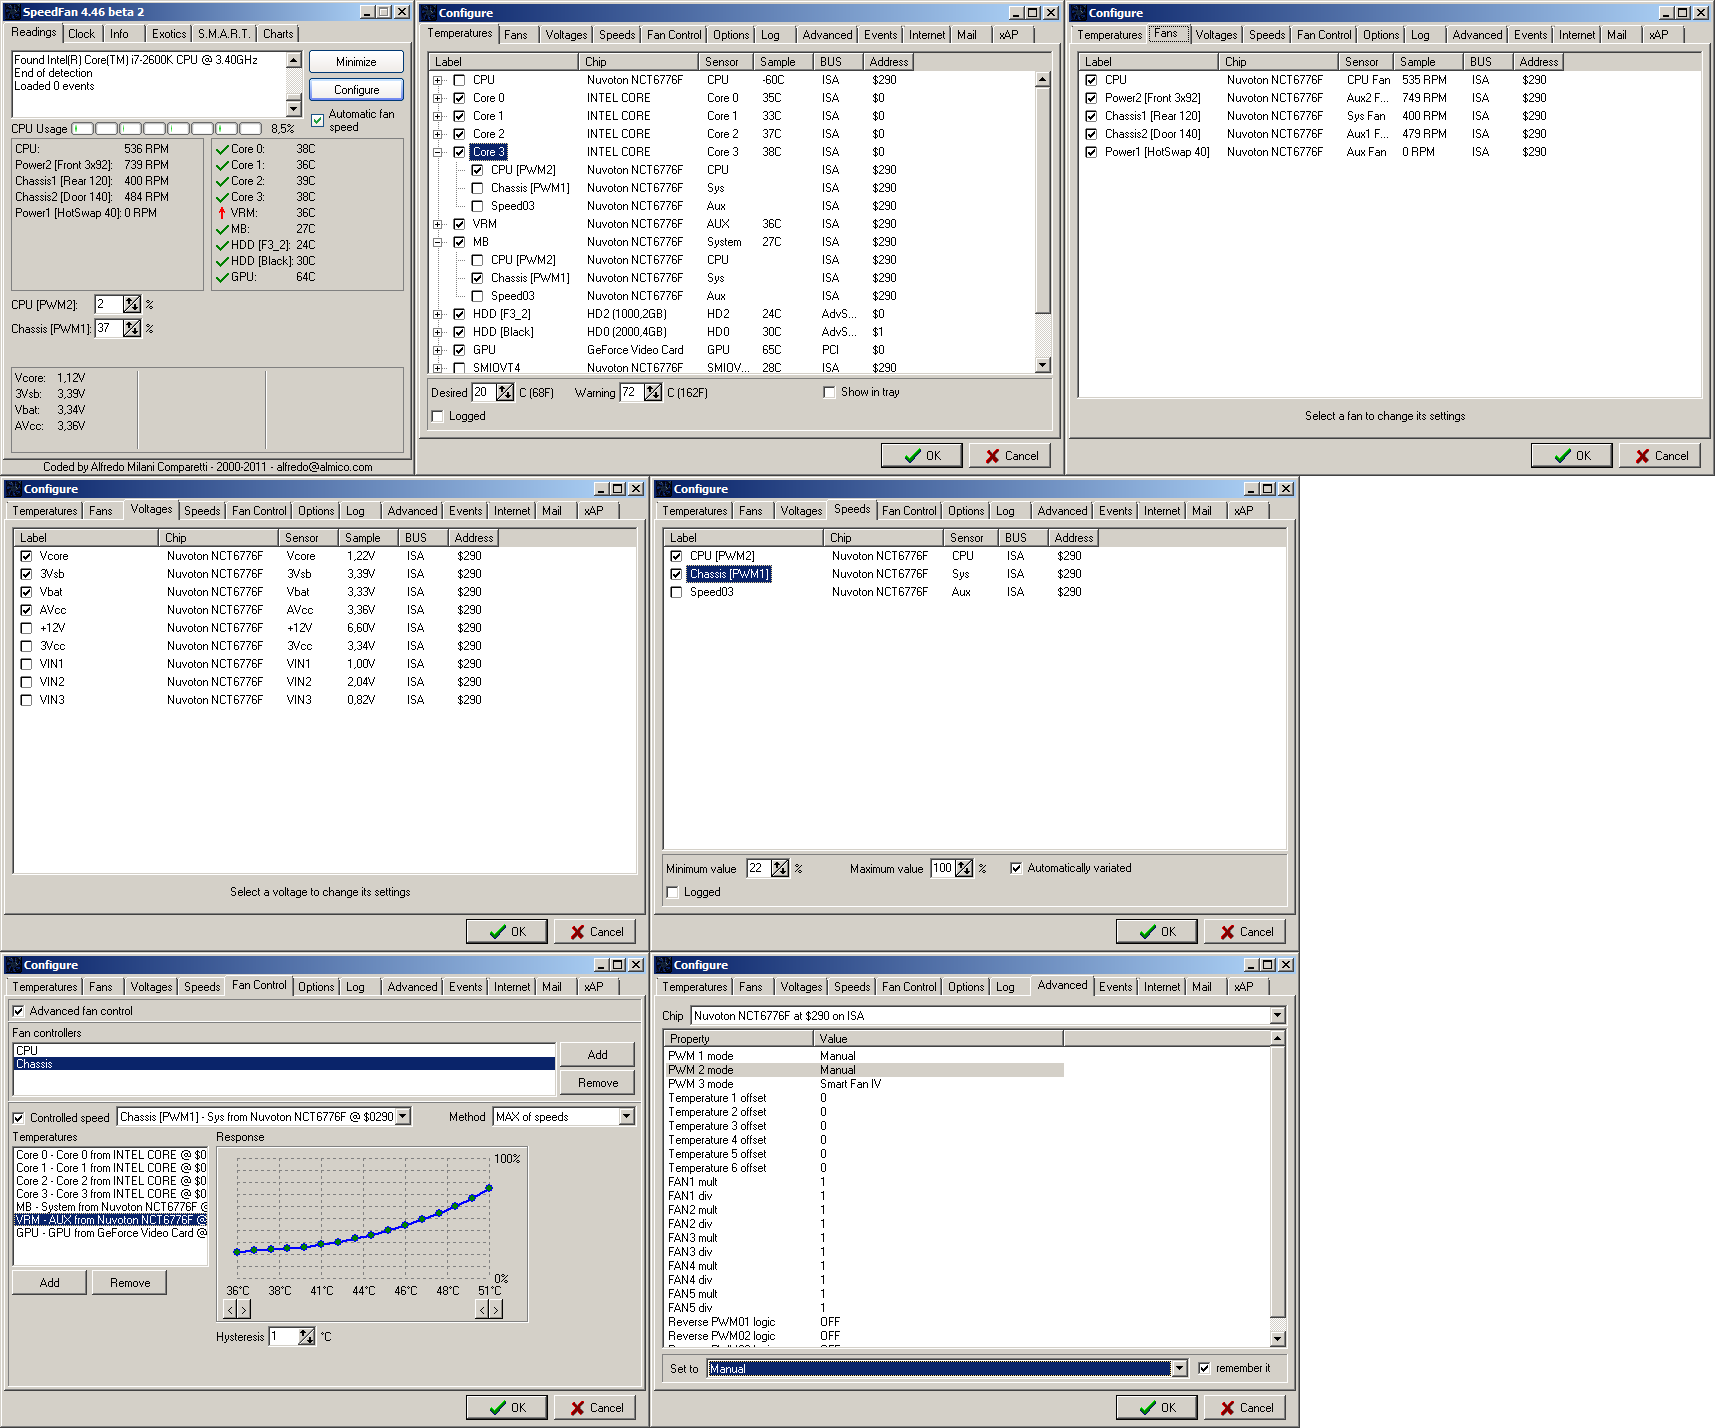1715x1428 pixels.
Task: Expand the VRM tree node
Action: pos(437,224)
